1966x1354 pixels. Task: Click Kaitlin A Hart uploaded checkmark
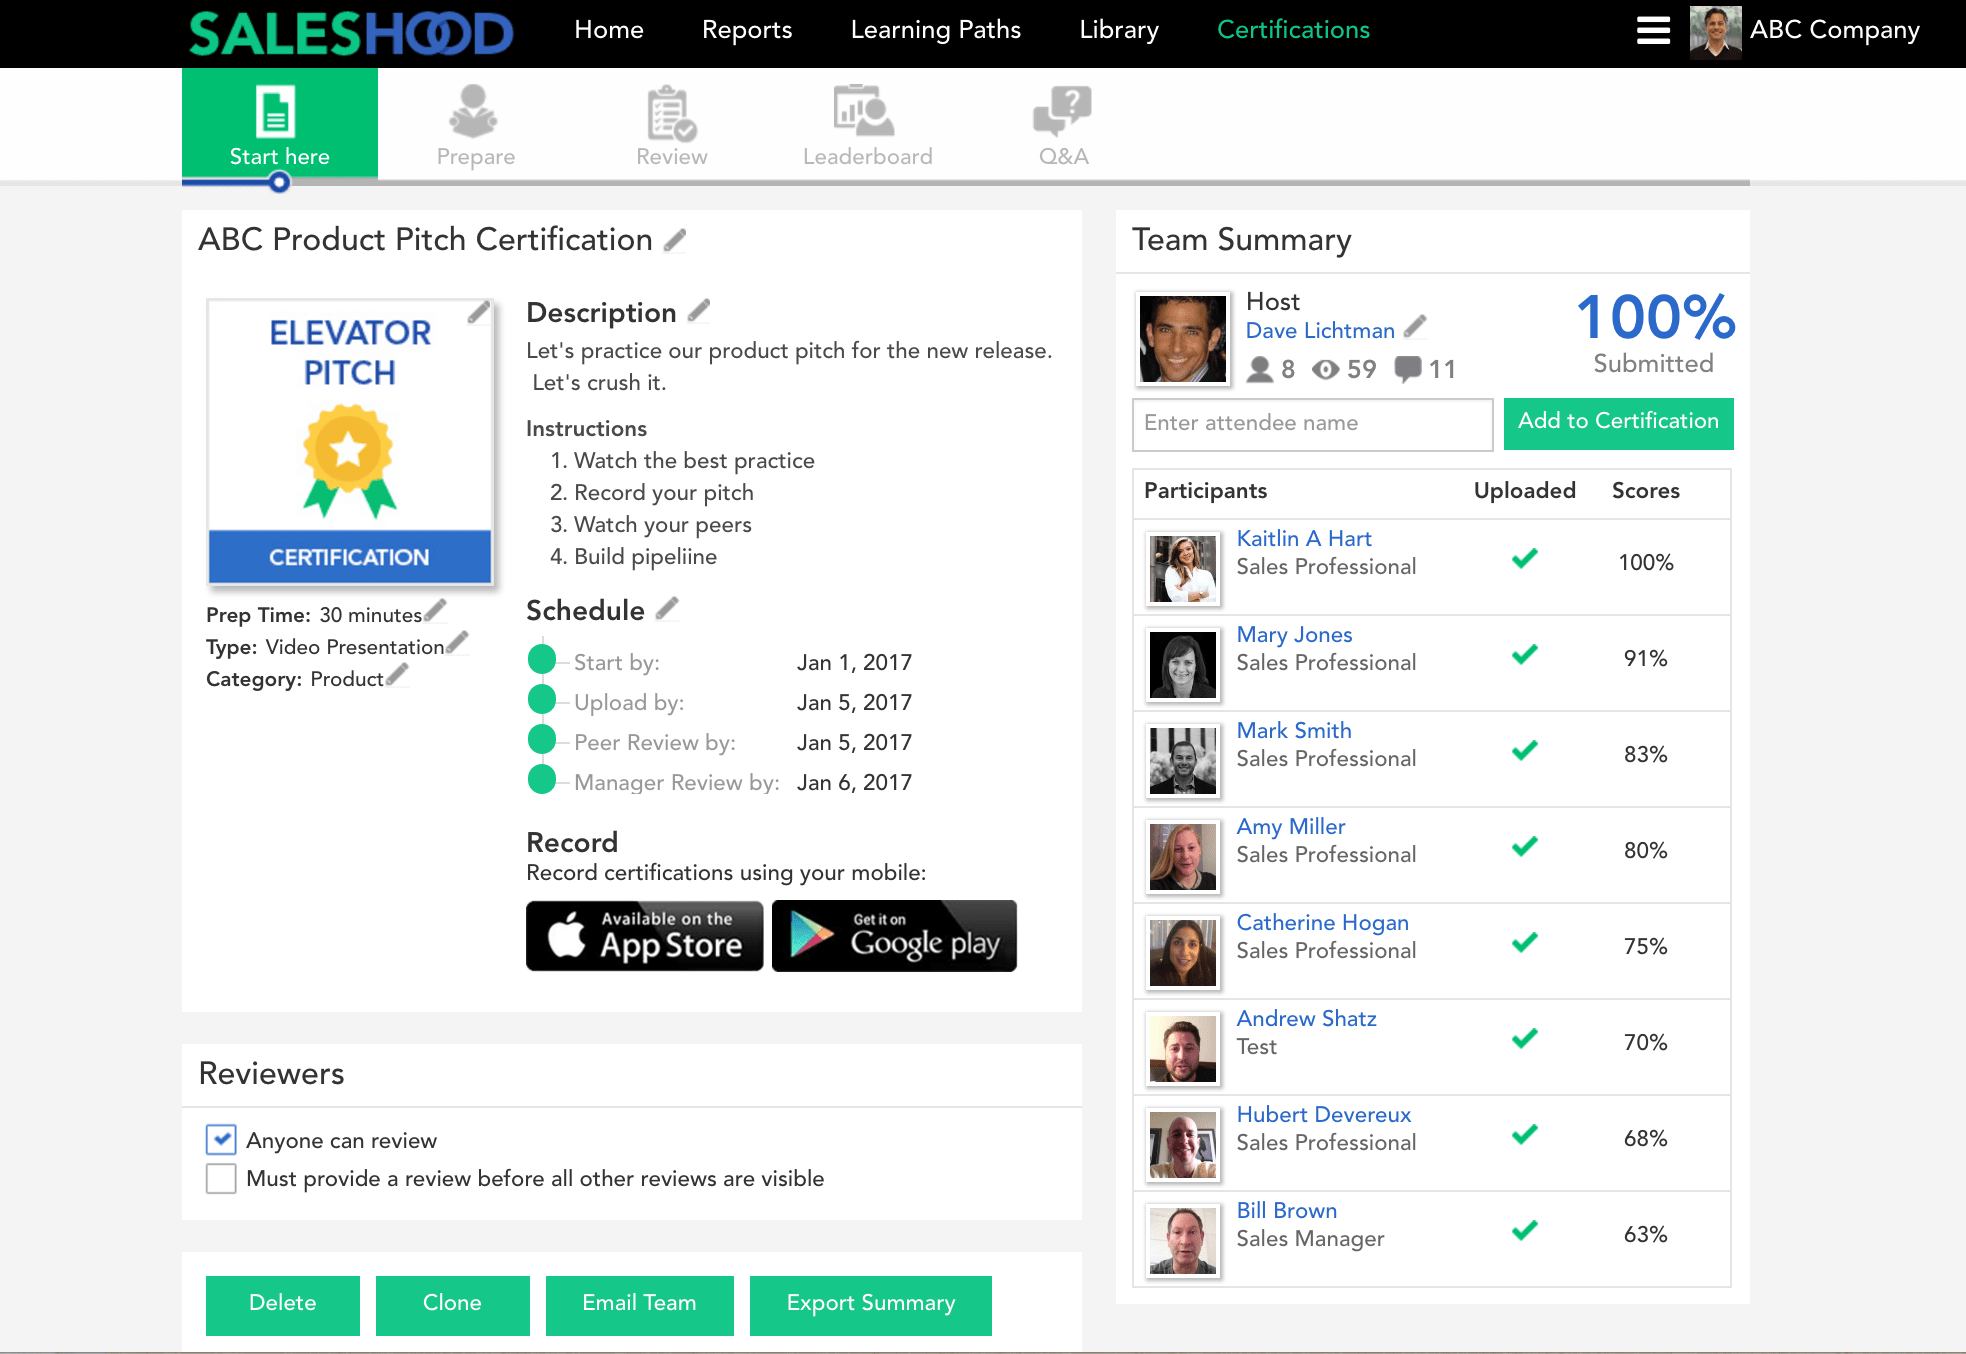click(x=1524, y=559)
